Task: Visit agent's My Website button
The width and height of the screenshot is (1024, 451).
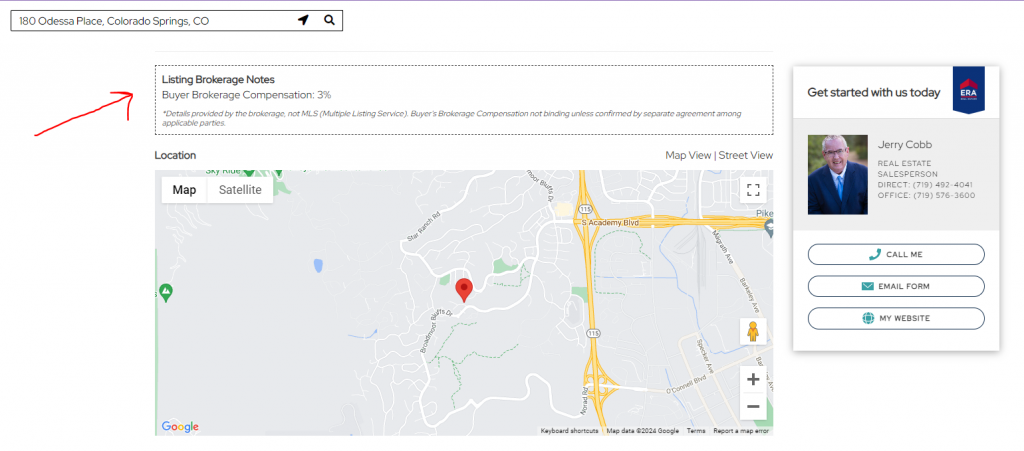Action: 895,318
